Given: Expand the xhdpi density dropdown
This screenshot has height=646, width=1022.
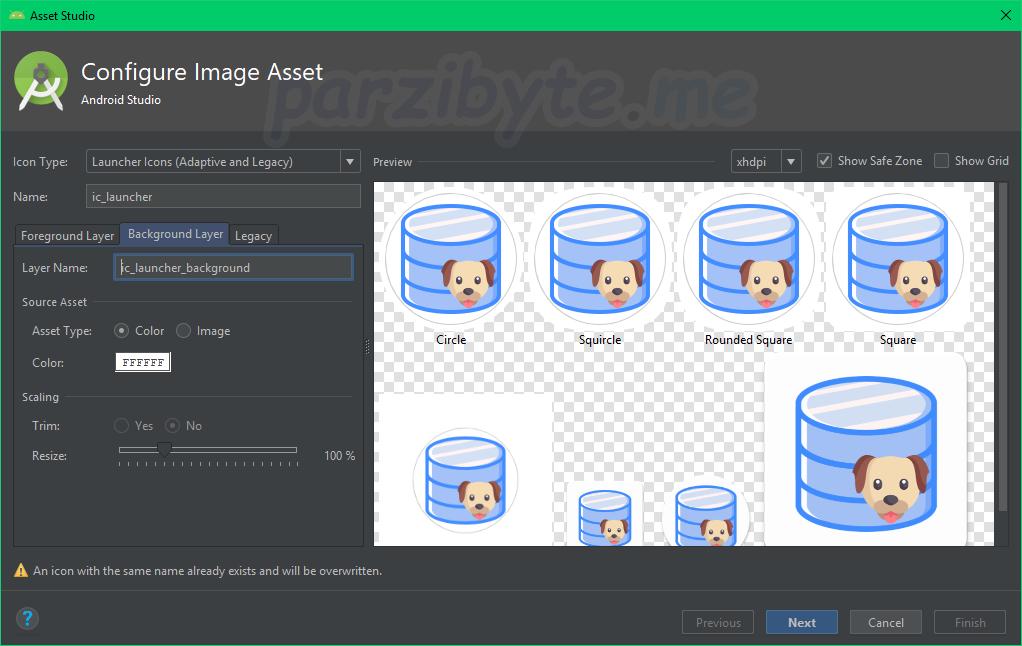Looking at the screenshot, I should point(766,162).
